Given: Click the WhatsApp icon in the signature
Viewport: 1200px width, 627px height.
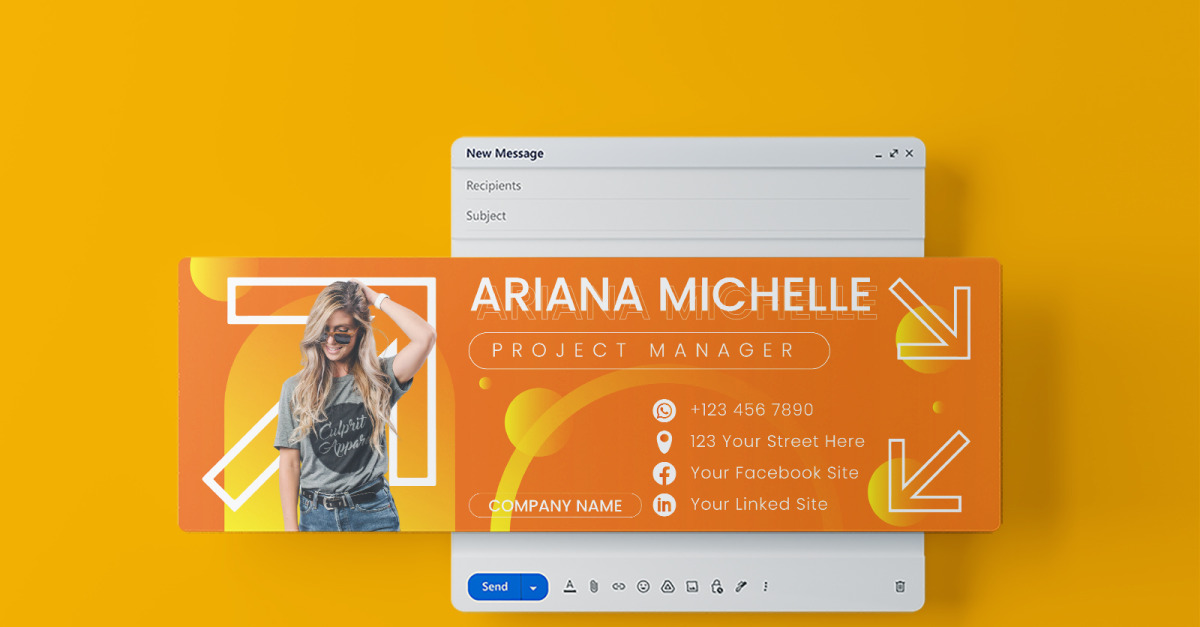Looking at the screenshot, I should tap(664, 410).
